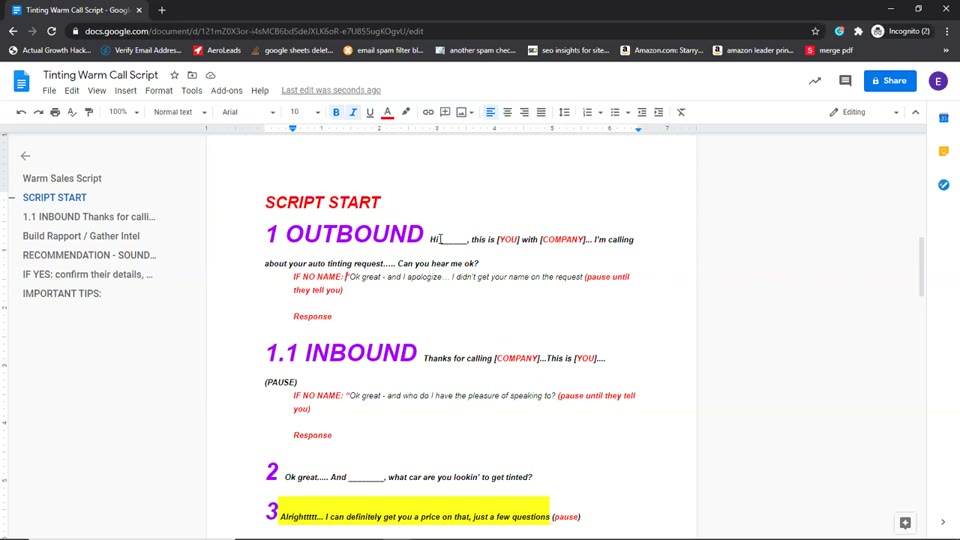960x540 pixels.
Task: Close the document outline with back arrow
Action: point(25,156)
